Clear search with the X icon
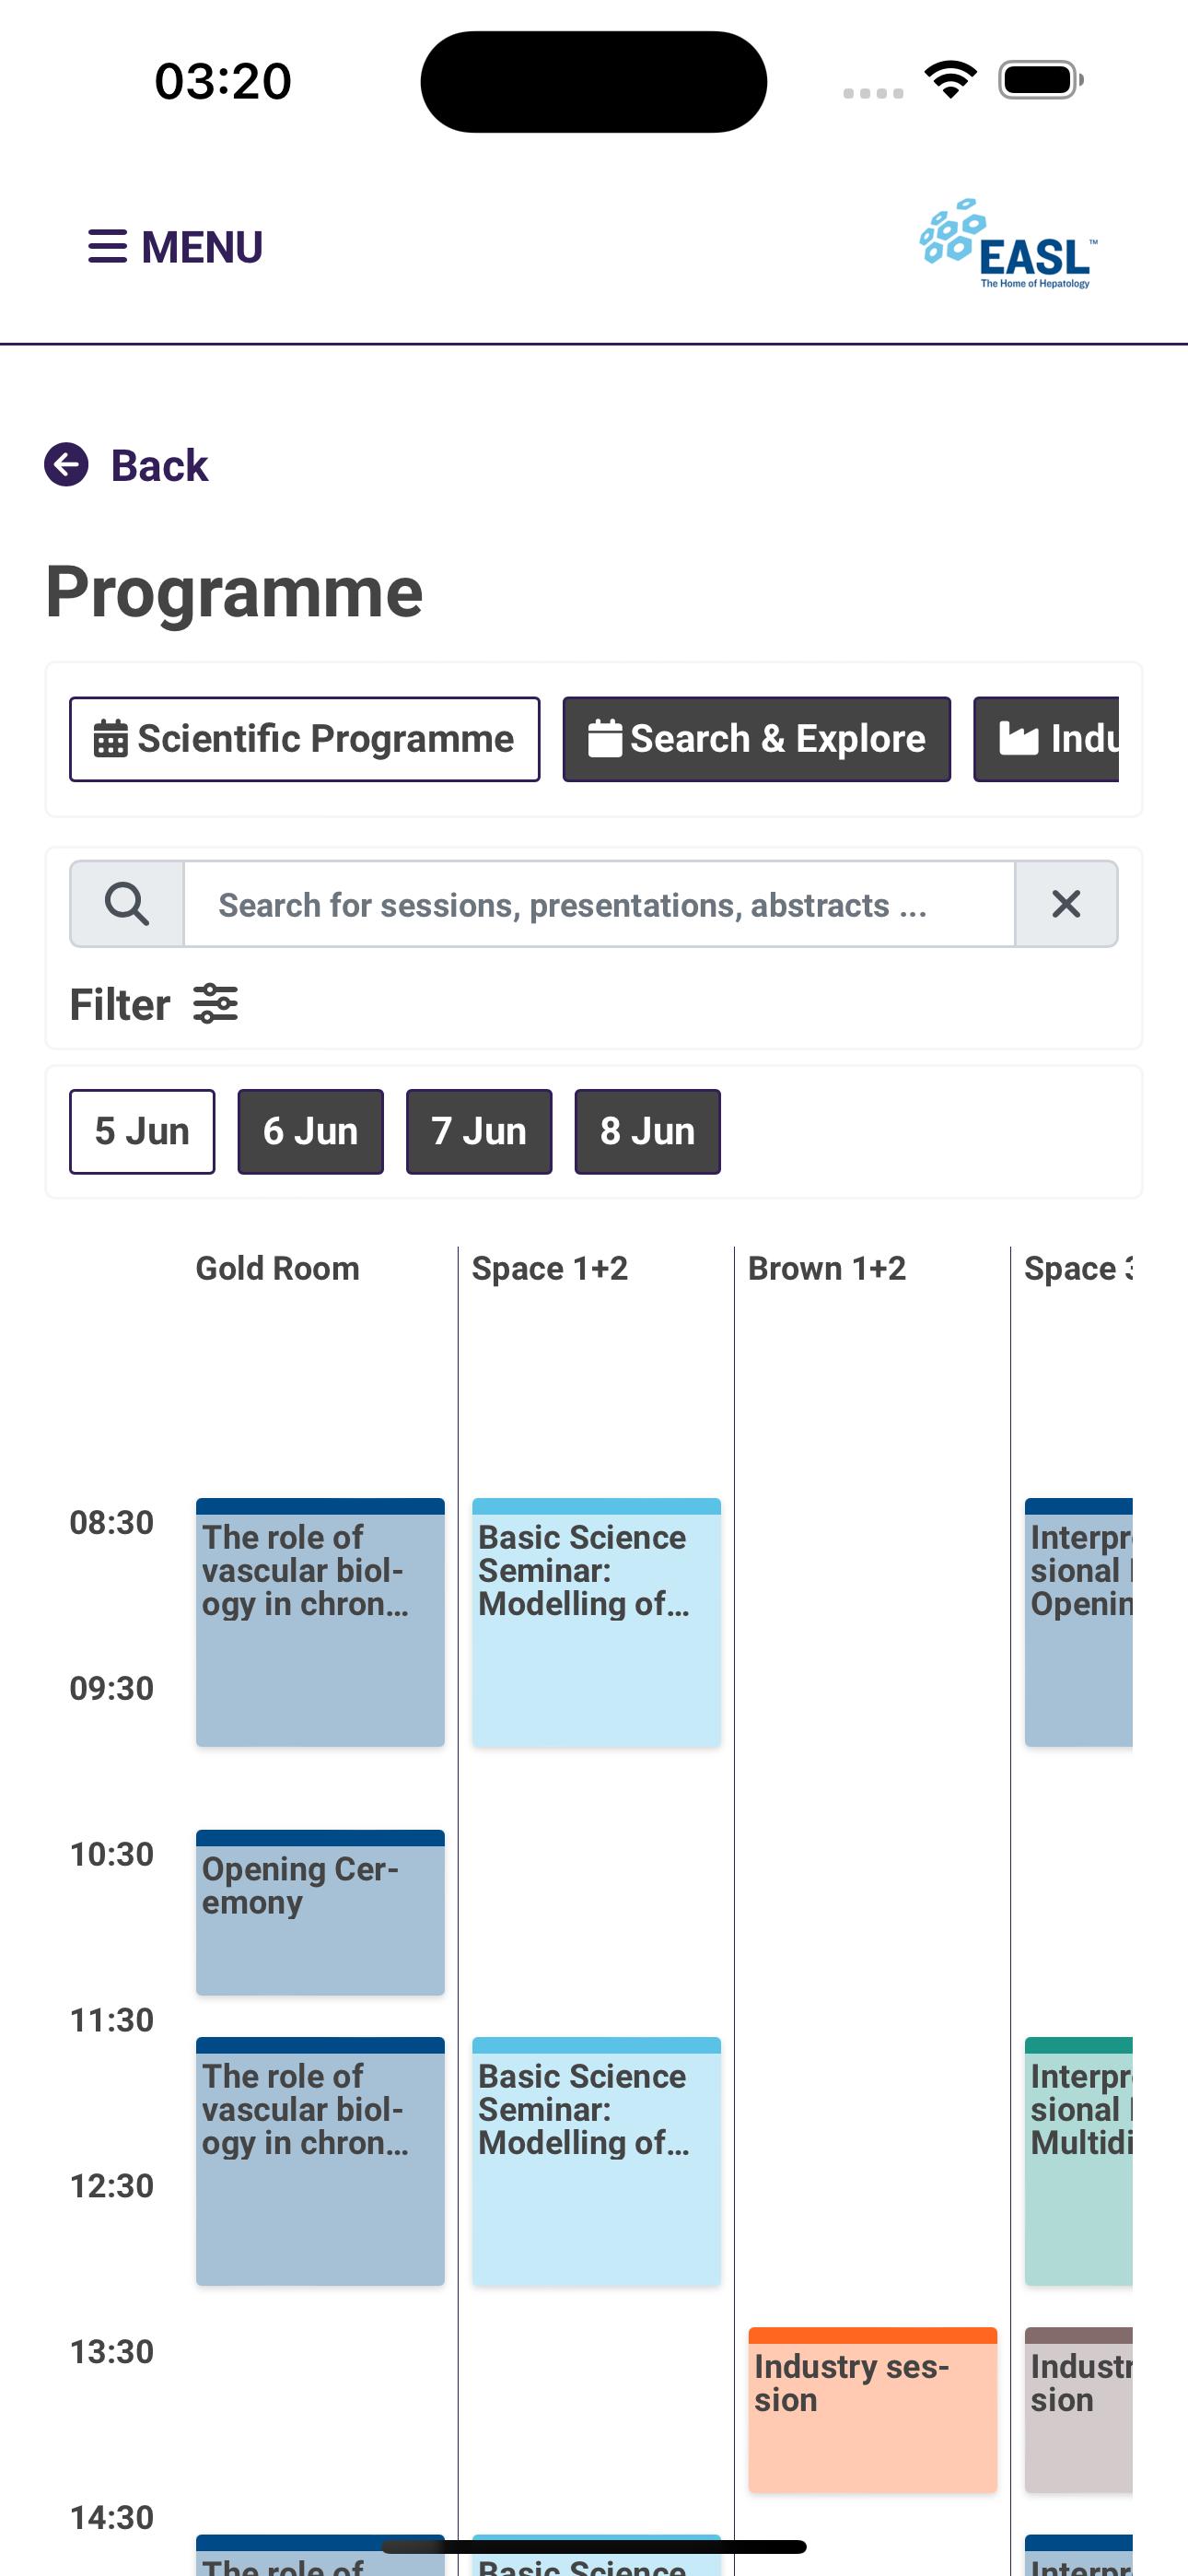This screenshot has width=1188, height=2576. coord(1066,904)
